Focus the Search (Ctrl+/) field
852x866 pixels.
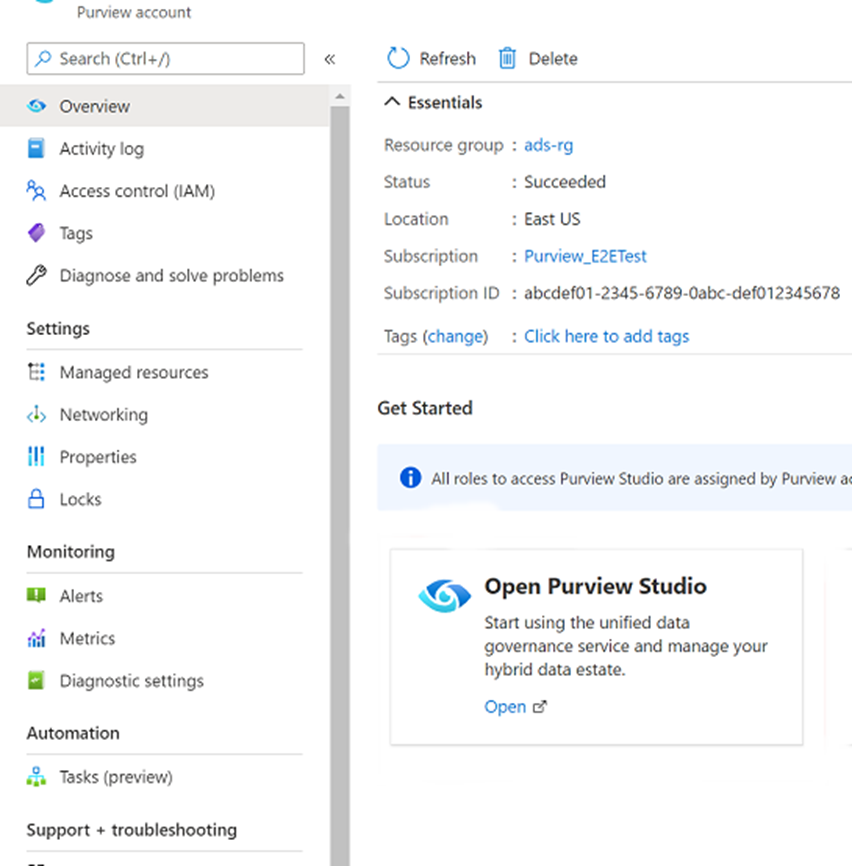pyautogui.click(x=165, y=58)
